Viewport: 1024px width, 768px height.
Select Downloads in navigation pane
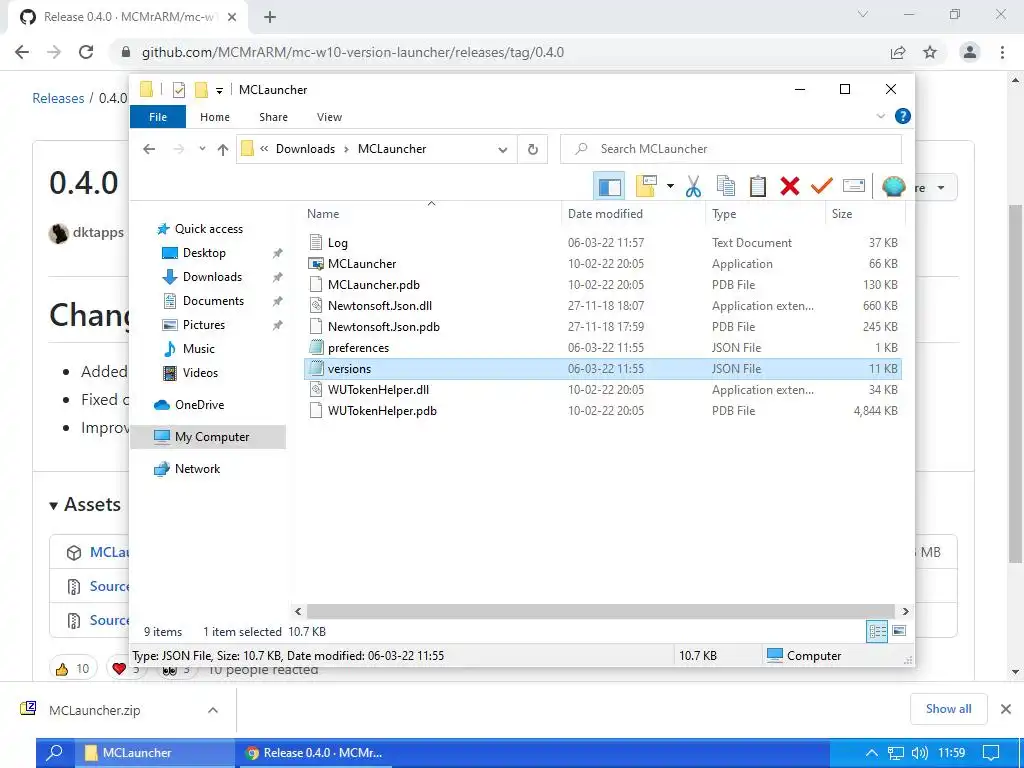(212, 277)
